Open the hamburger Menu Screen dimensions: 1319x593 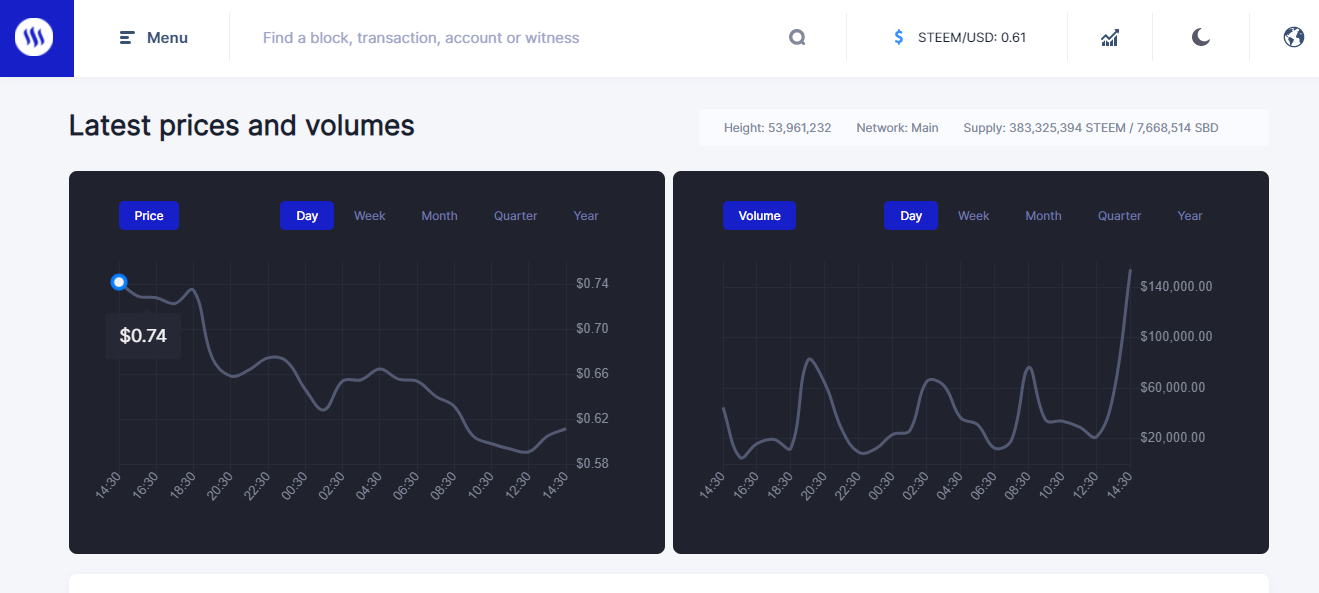coord(154,38)
